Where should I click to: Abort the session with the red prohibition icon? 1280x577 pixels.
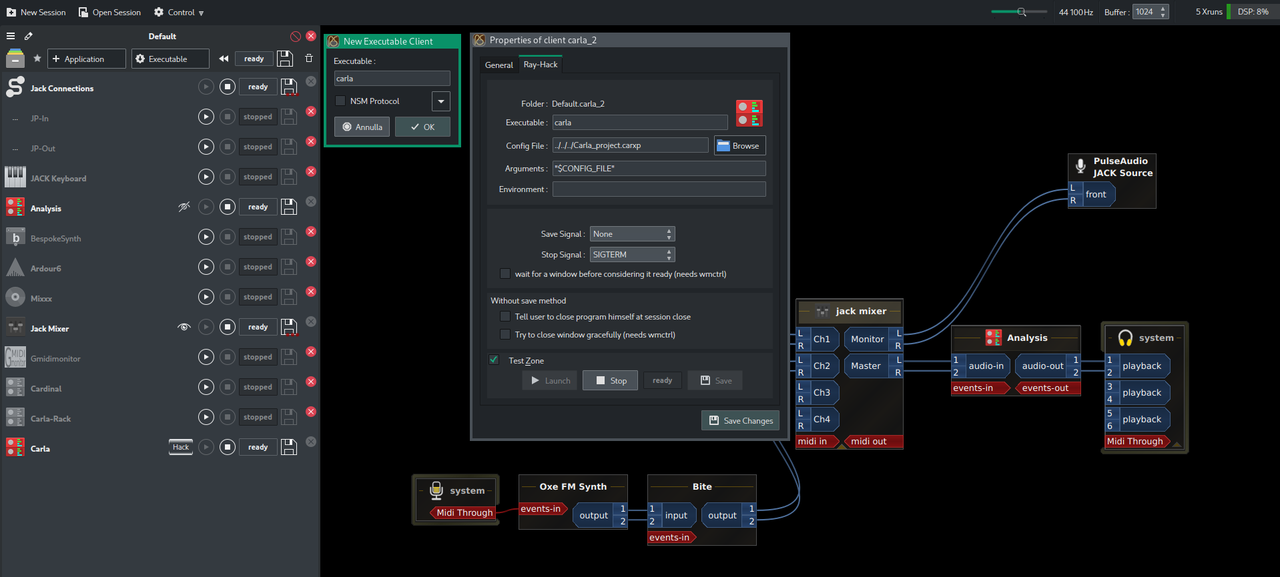296,36
